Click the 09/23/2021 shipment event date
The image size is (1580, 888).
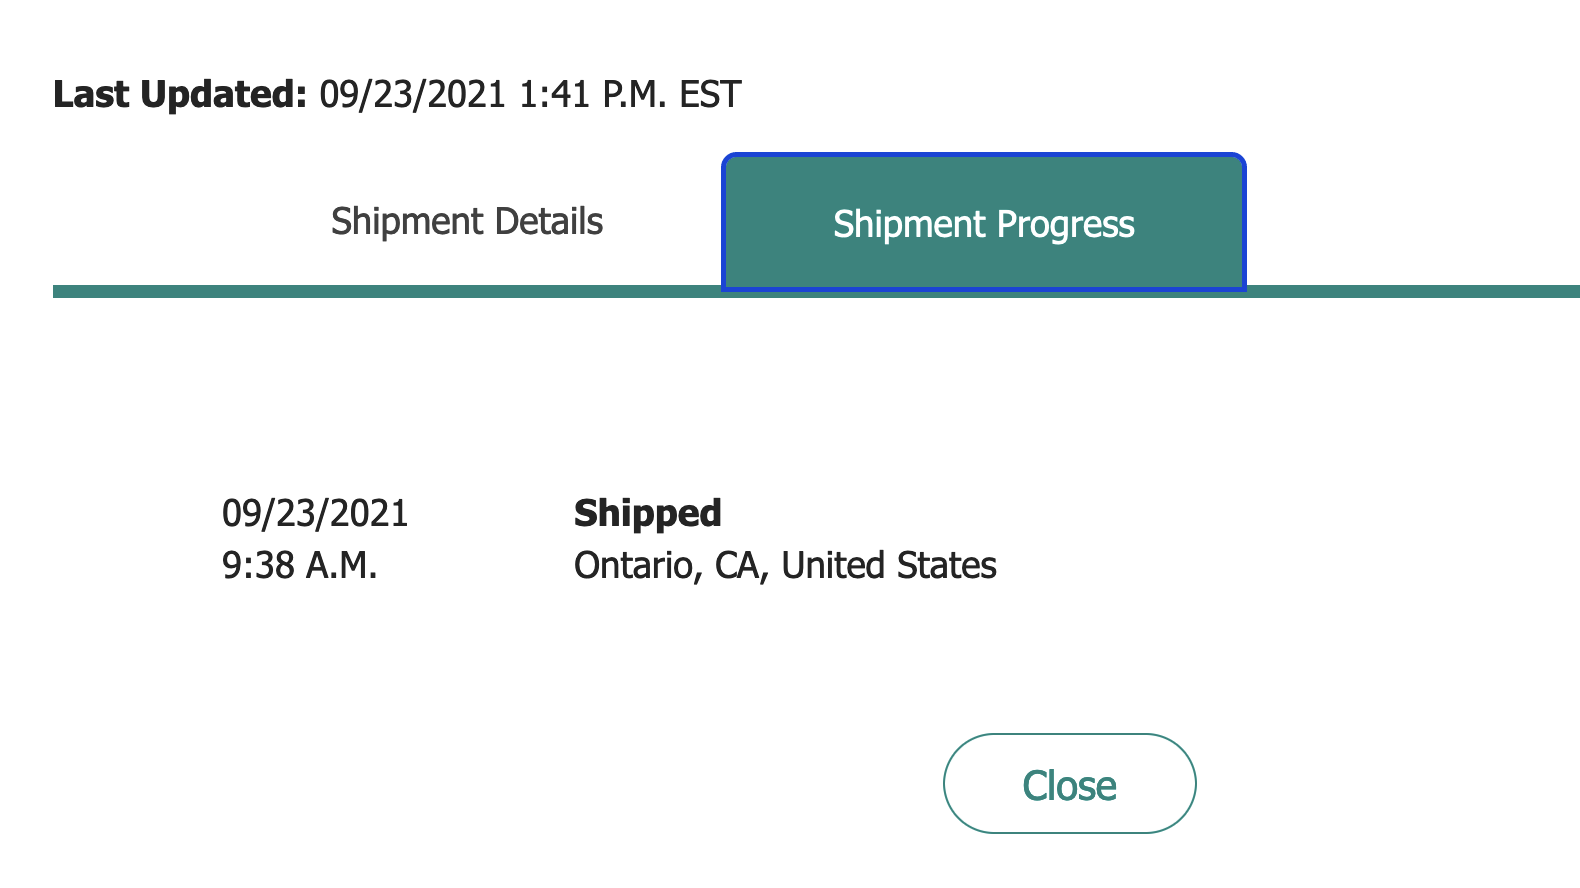[315, 513]
